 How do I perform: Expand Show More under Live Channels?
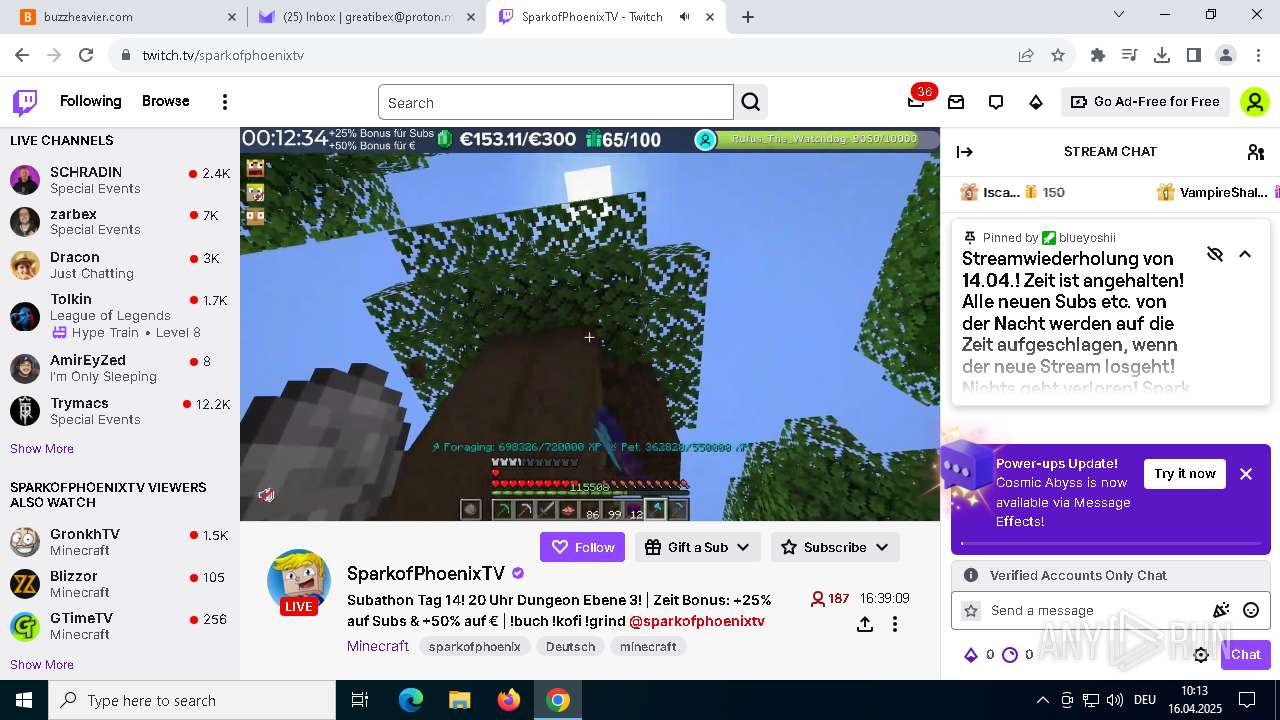pos(42,449)
